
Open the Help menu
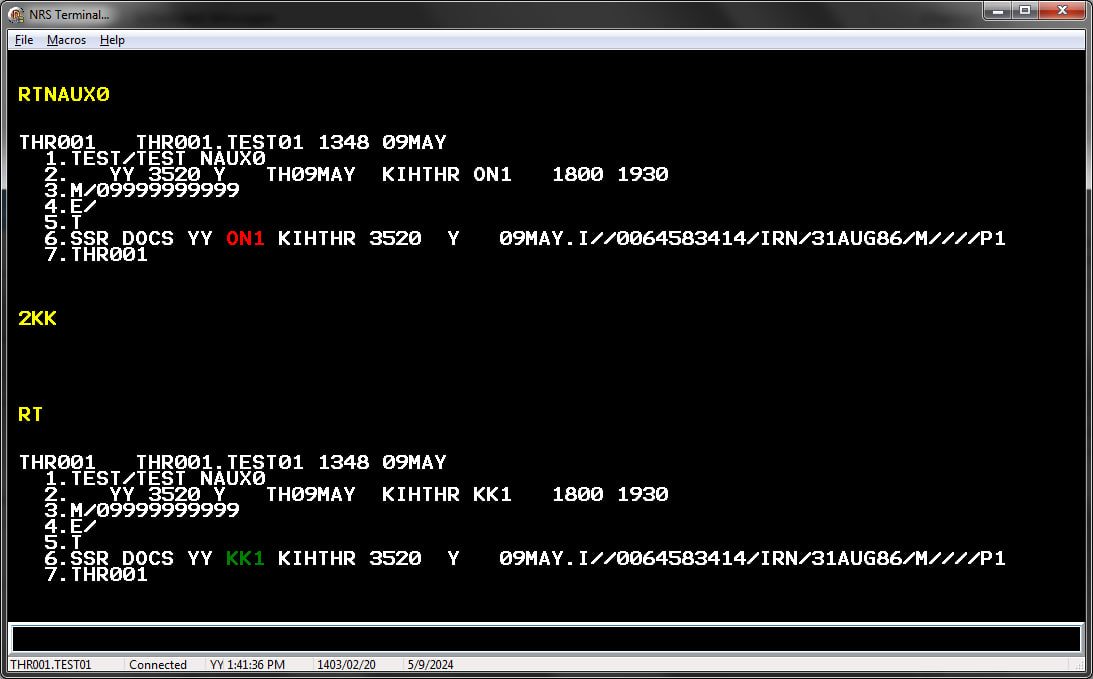(112, 40)
